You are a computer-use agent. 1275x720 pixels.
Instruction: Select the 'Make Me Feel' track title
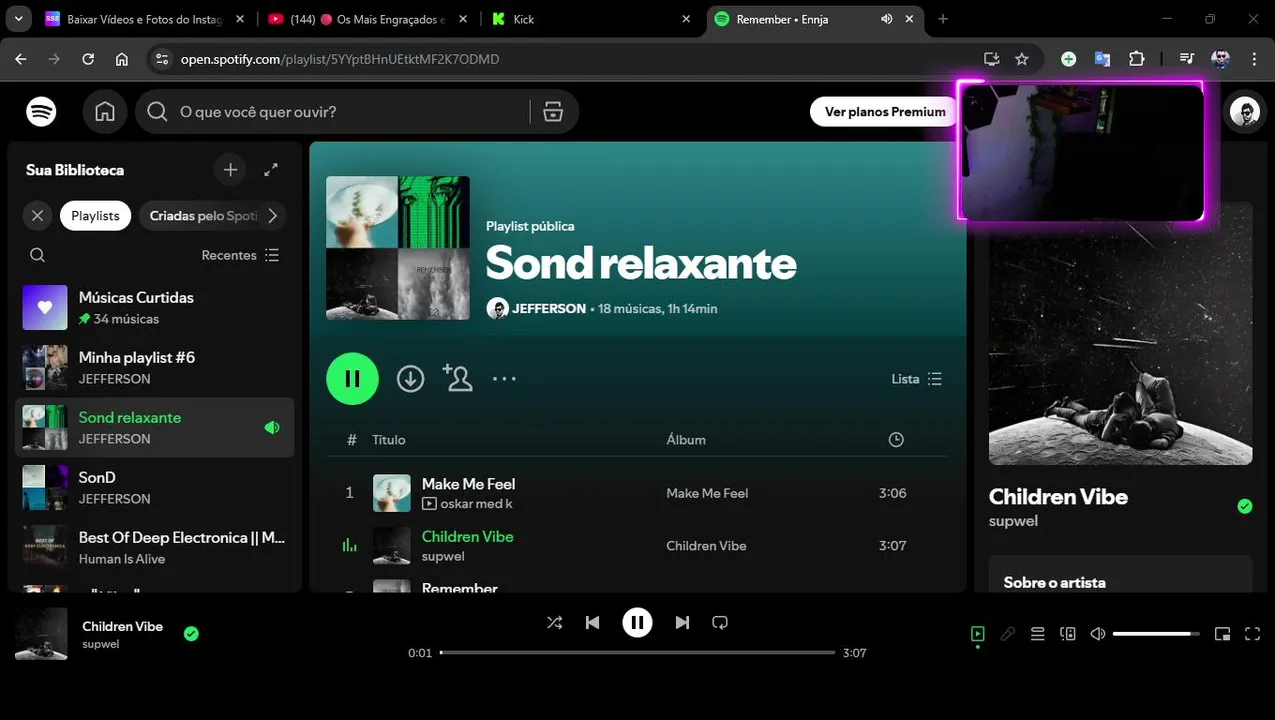(x=468, y=484)
